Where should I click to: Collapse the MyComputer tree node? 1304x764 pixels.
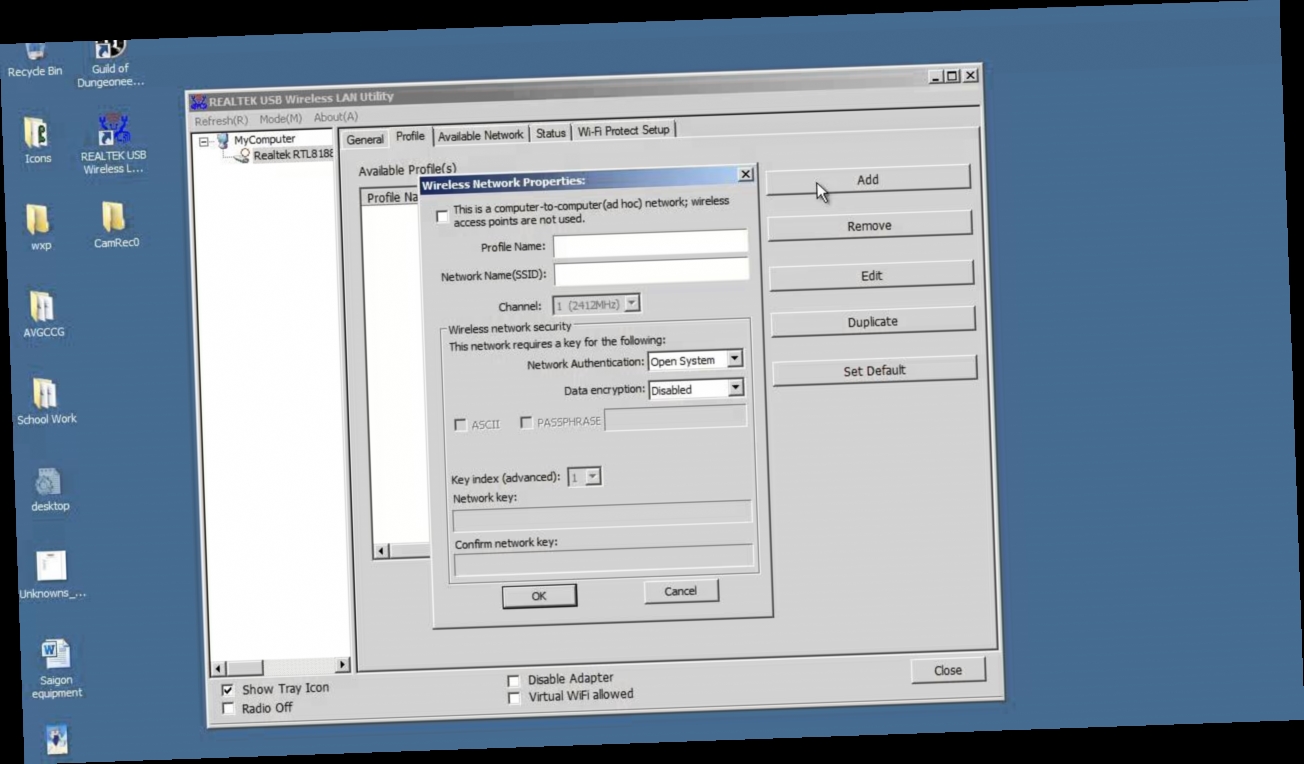coord(204,141)
